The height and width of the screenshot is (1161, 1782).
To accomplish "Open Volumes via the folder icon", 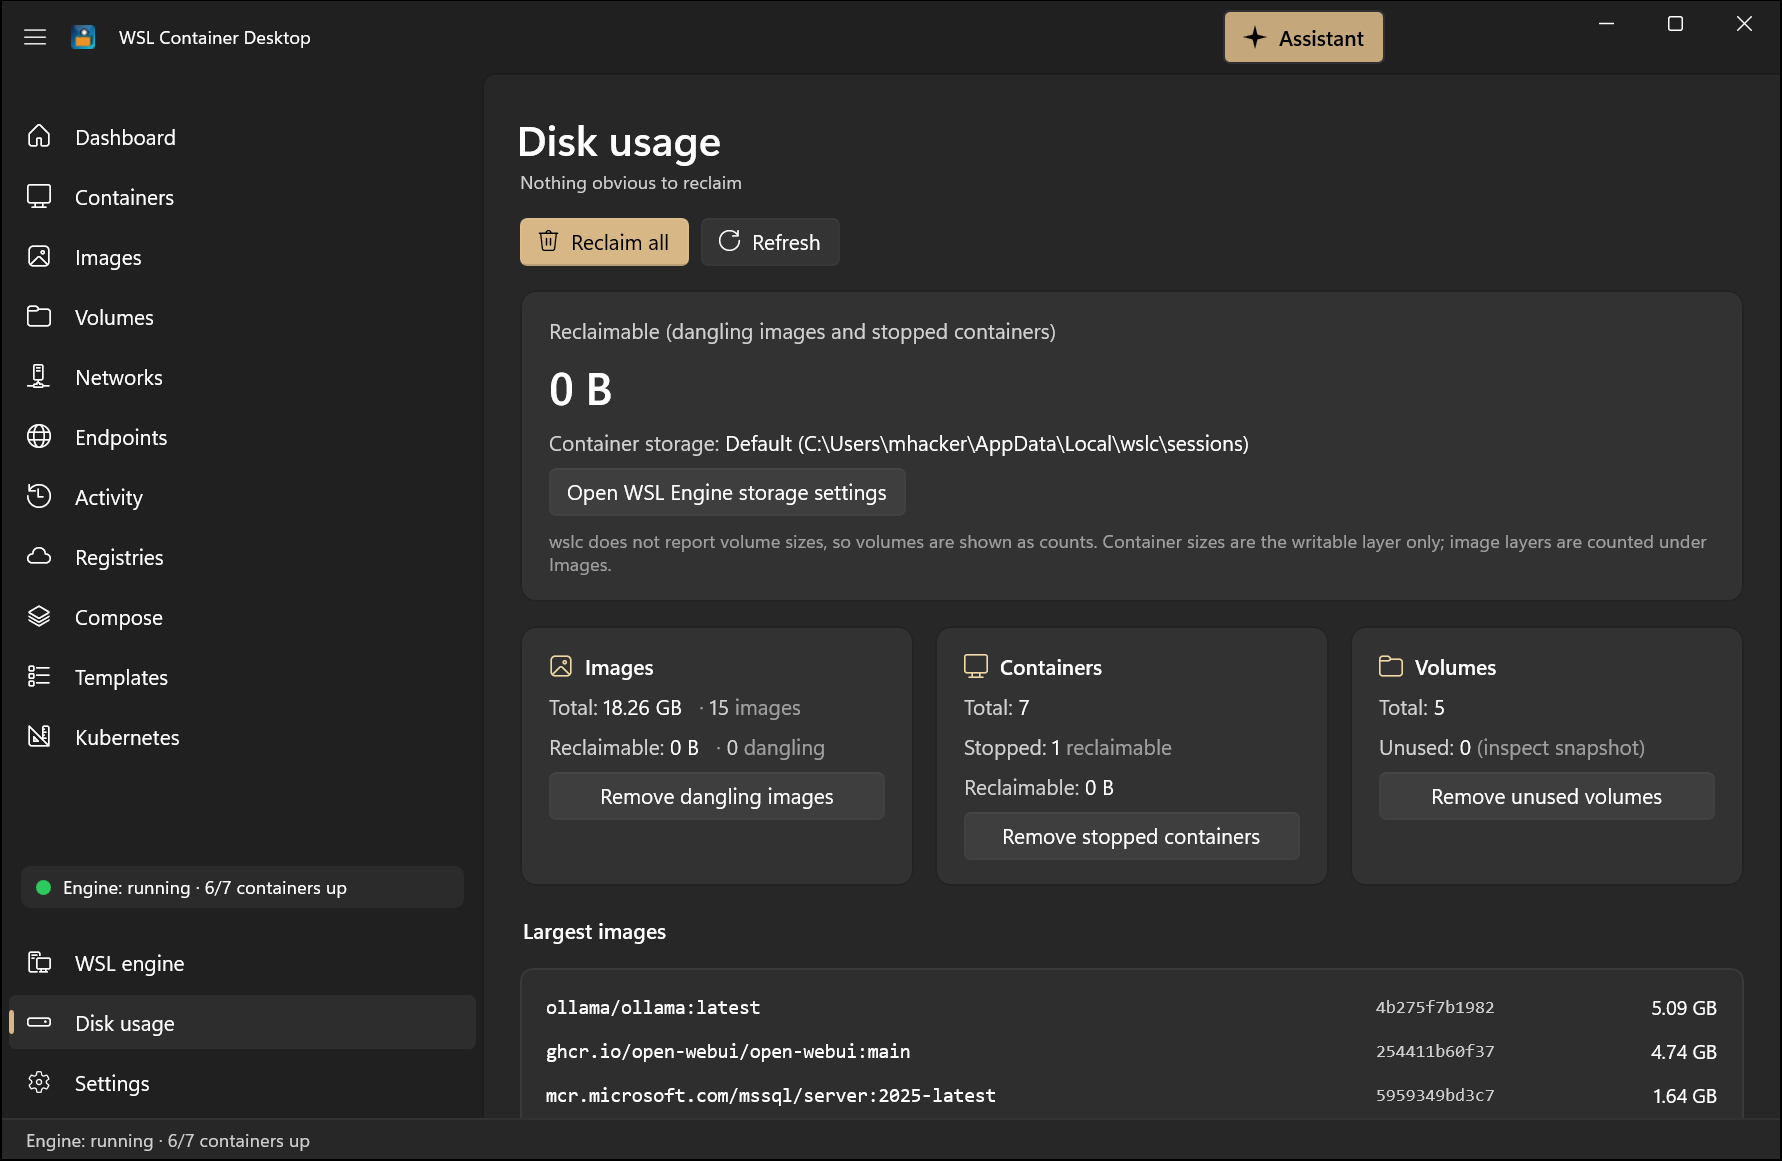I will click(x=39, y=316).
